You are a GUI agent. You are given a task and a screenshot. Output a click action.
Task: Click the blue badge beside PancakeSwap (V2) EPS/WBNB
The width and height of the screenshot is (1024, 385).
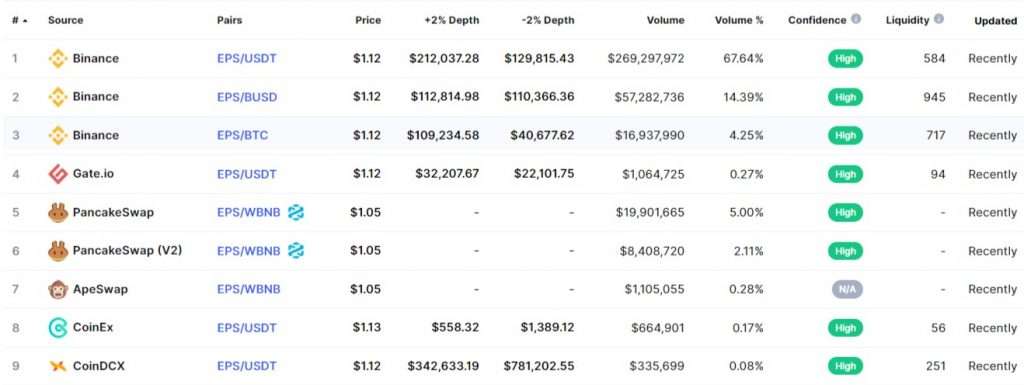[296, 251]
